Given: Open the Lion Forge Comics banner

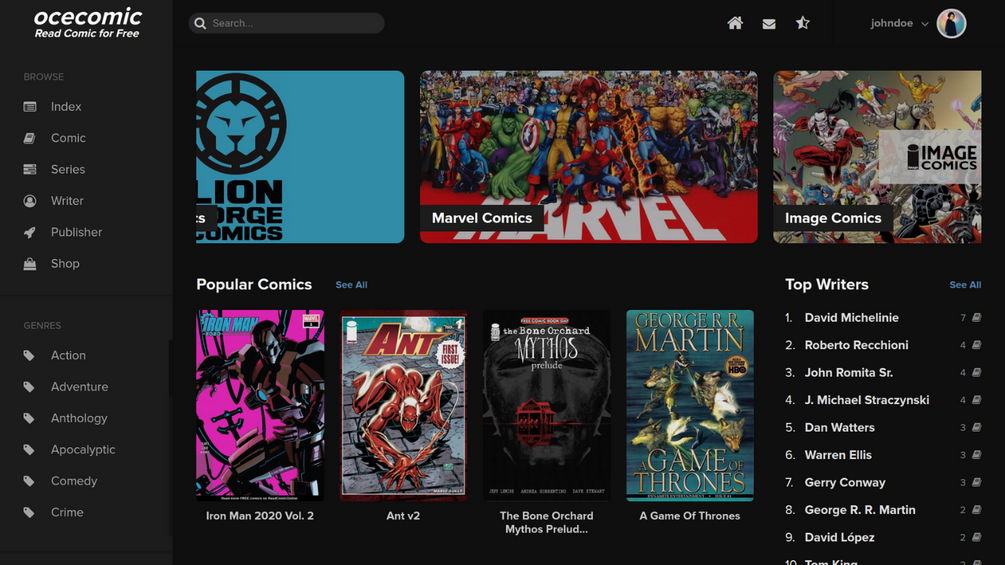Looking at the screenshot, I should [x=300, y=156].
